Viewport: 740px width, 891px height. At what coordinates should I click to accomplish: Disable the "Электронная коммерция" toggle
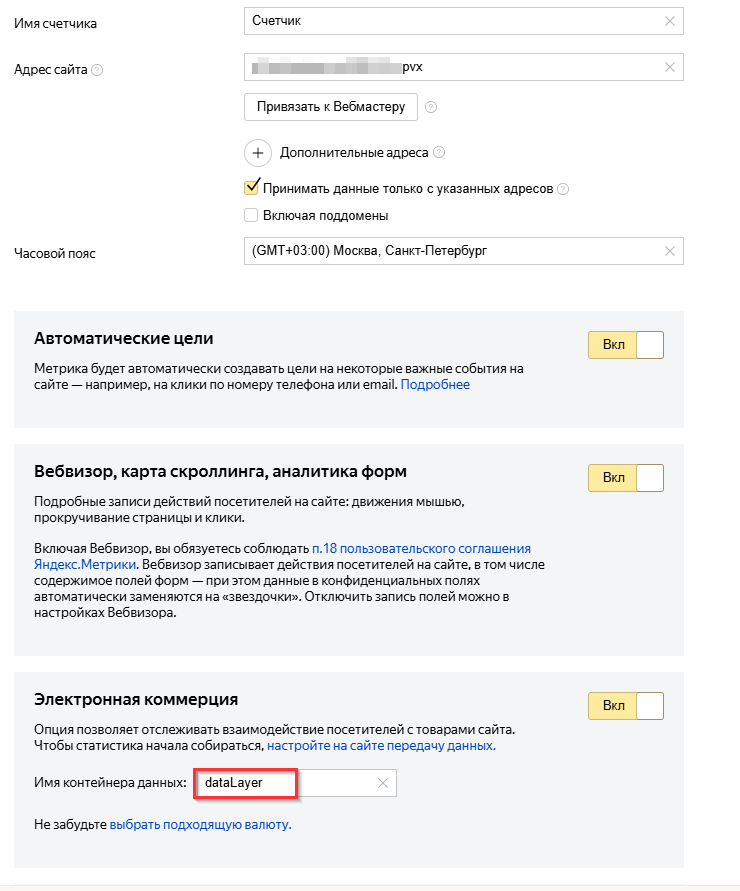pos(625,704)
